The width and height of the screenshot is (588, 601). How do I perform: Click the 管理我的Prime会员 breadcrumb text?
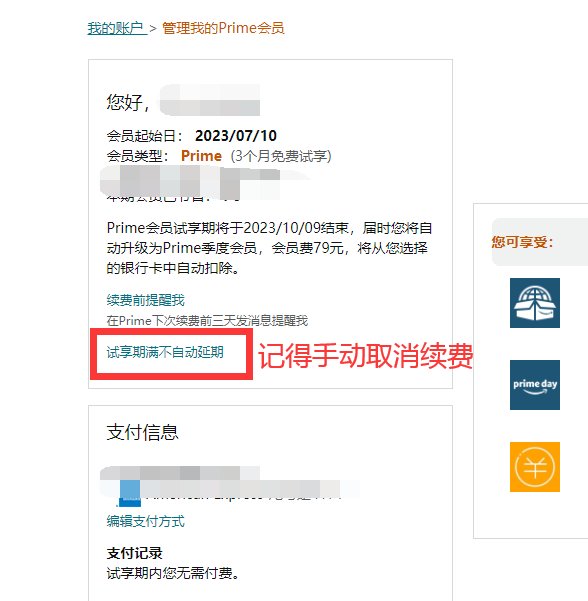click(x=223, y=28)
